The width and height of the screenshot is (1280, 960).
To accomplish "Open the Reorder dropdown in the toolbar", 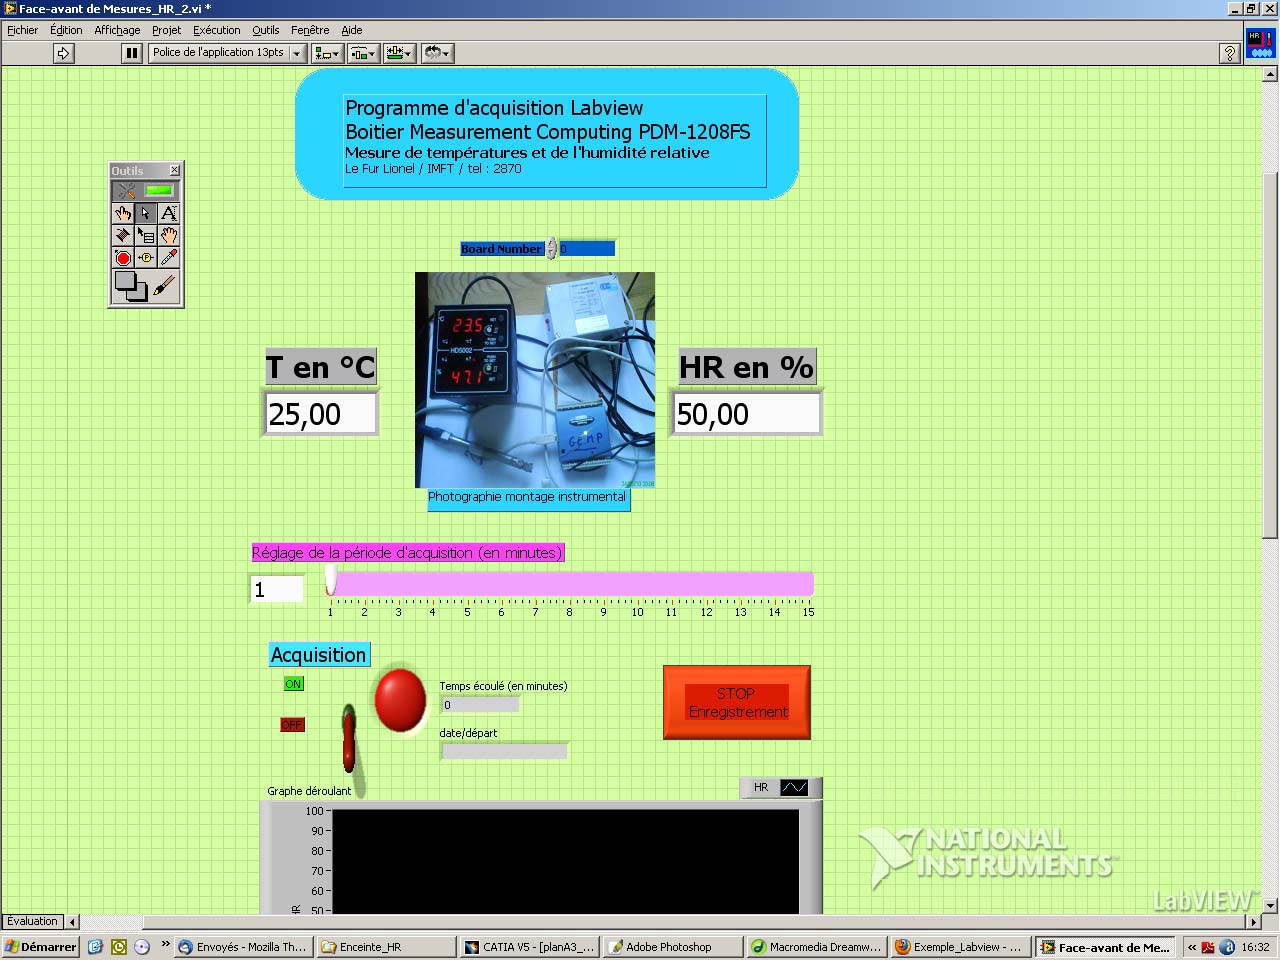I will pyautogui.click(x=438, y=53).
